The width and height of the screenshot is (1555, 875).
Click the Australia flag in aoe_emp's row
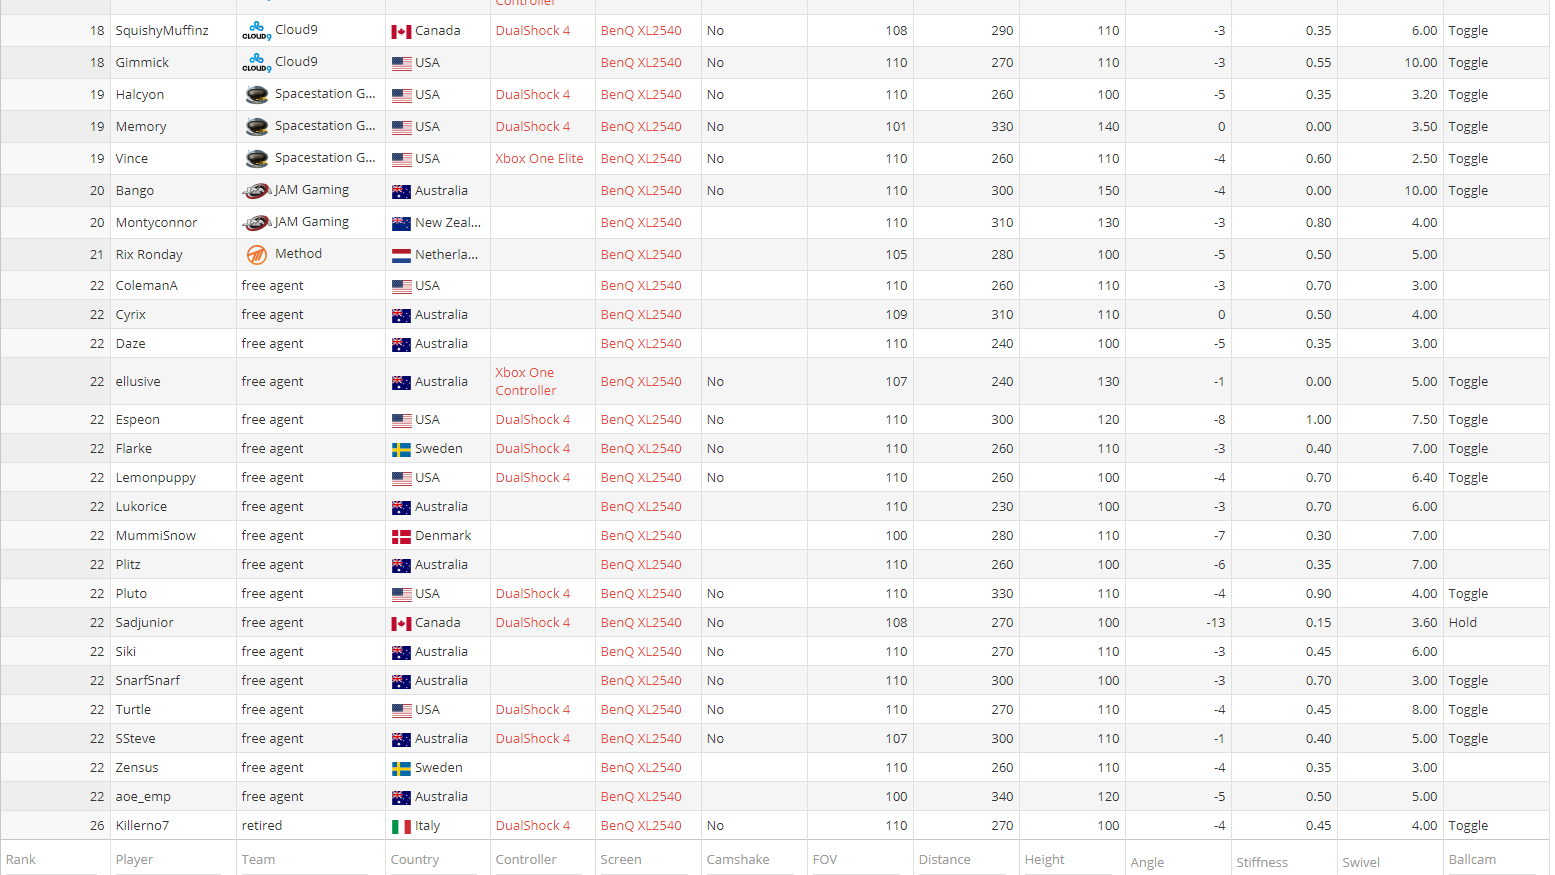(401, 798)
